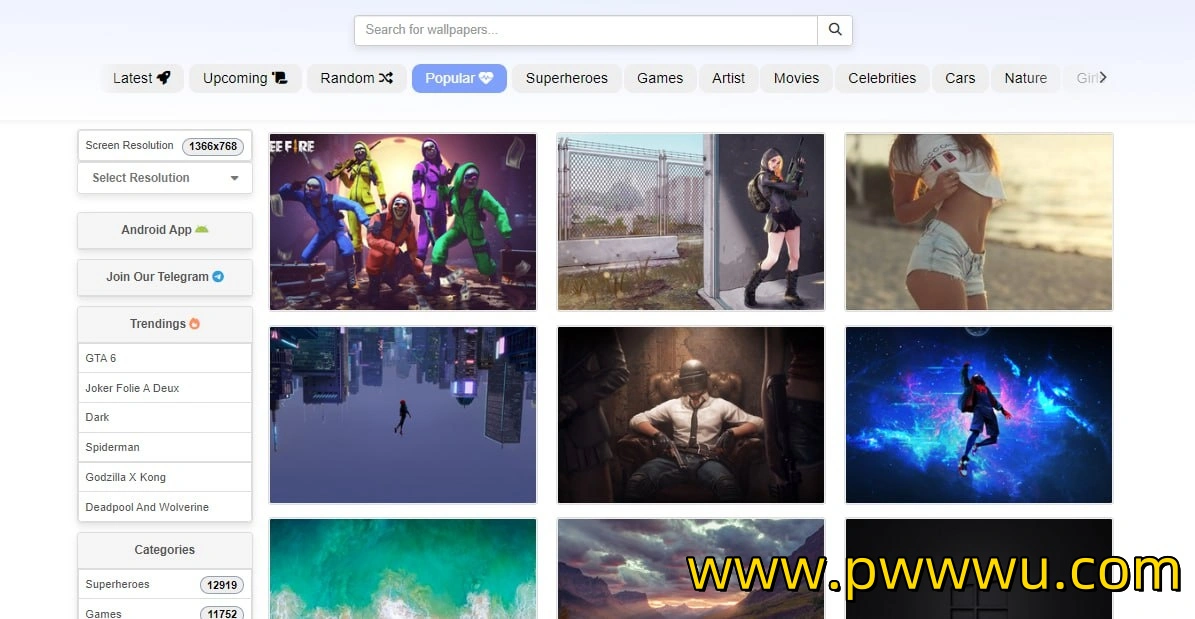Open the turquoise ocean aerial wallpaper
Screen dimensions: 1195x619
click(x=403, y=569)
